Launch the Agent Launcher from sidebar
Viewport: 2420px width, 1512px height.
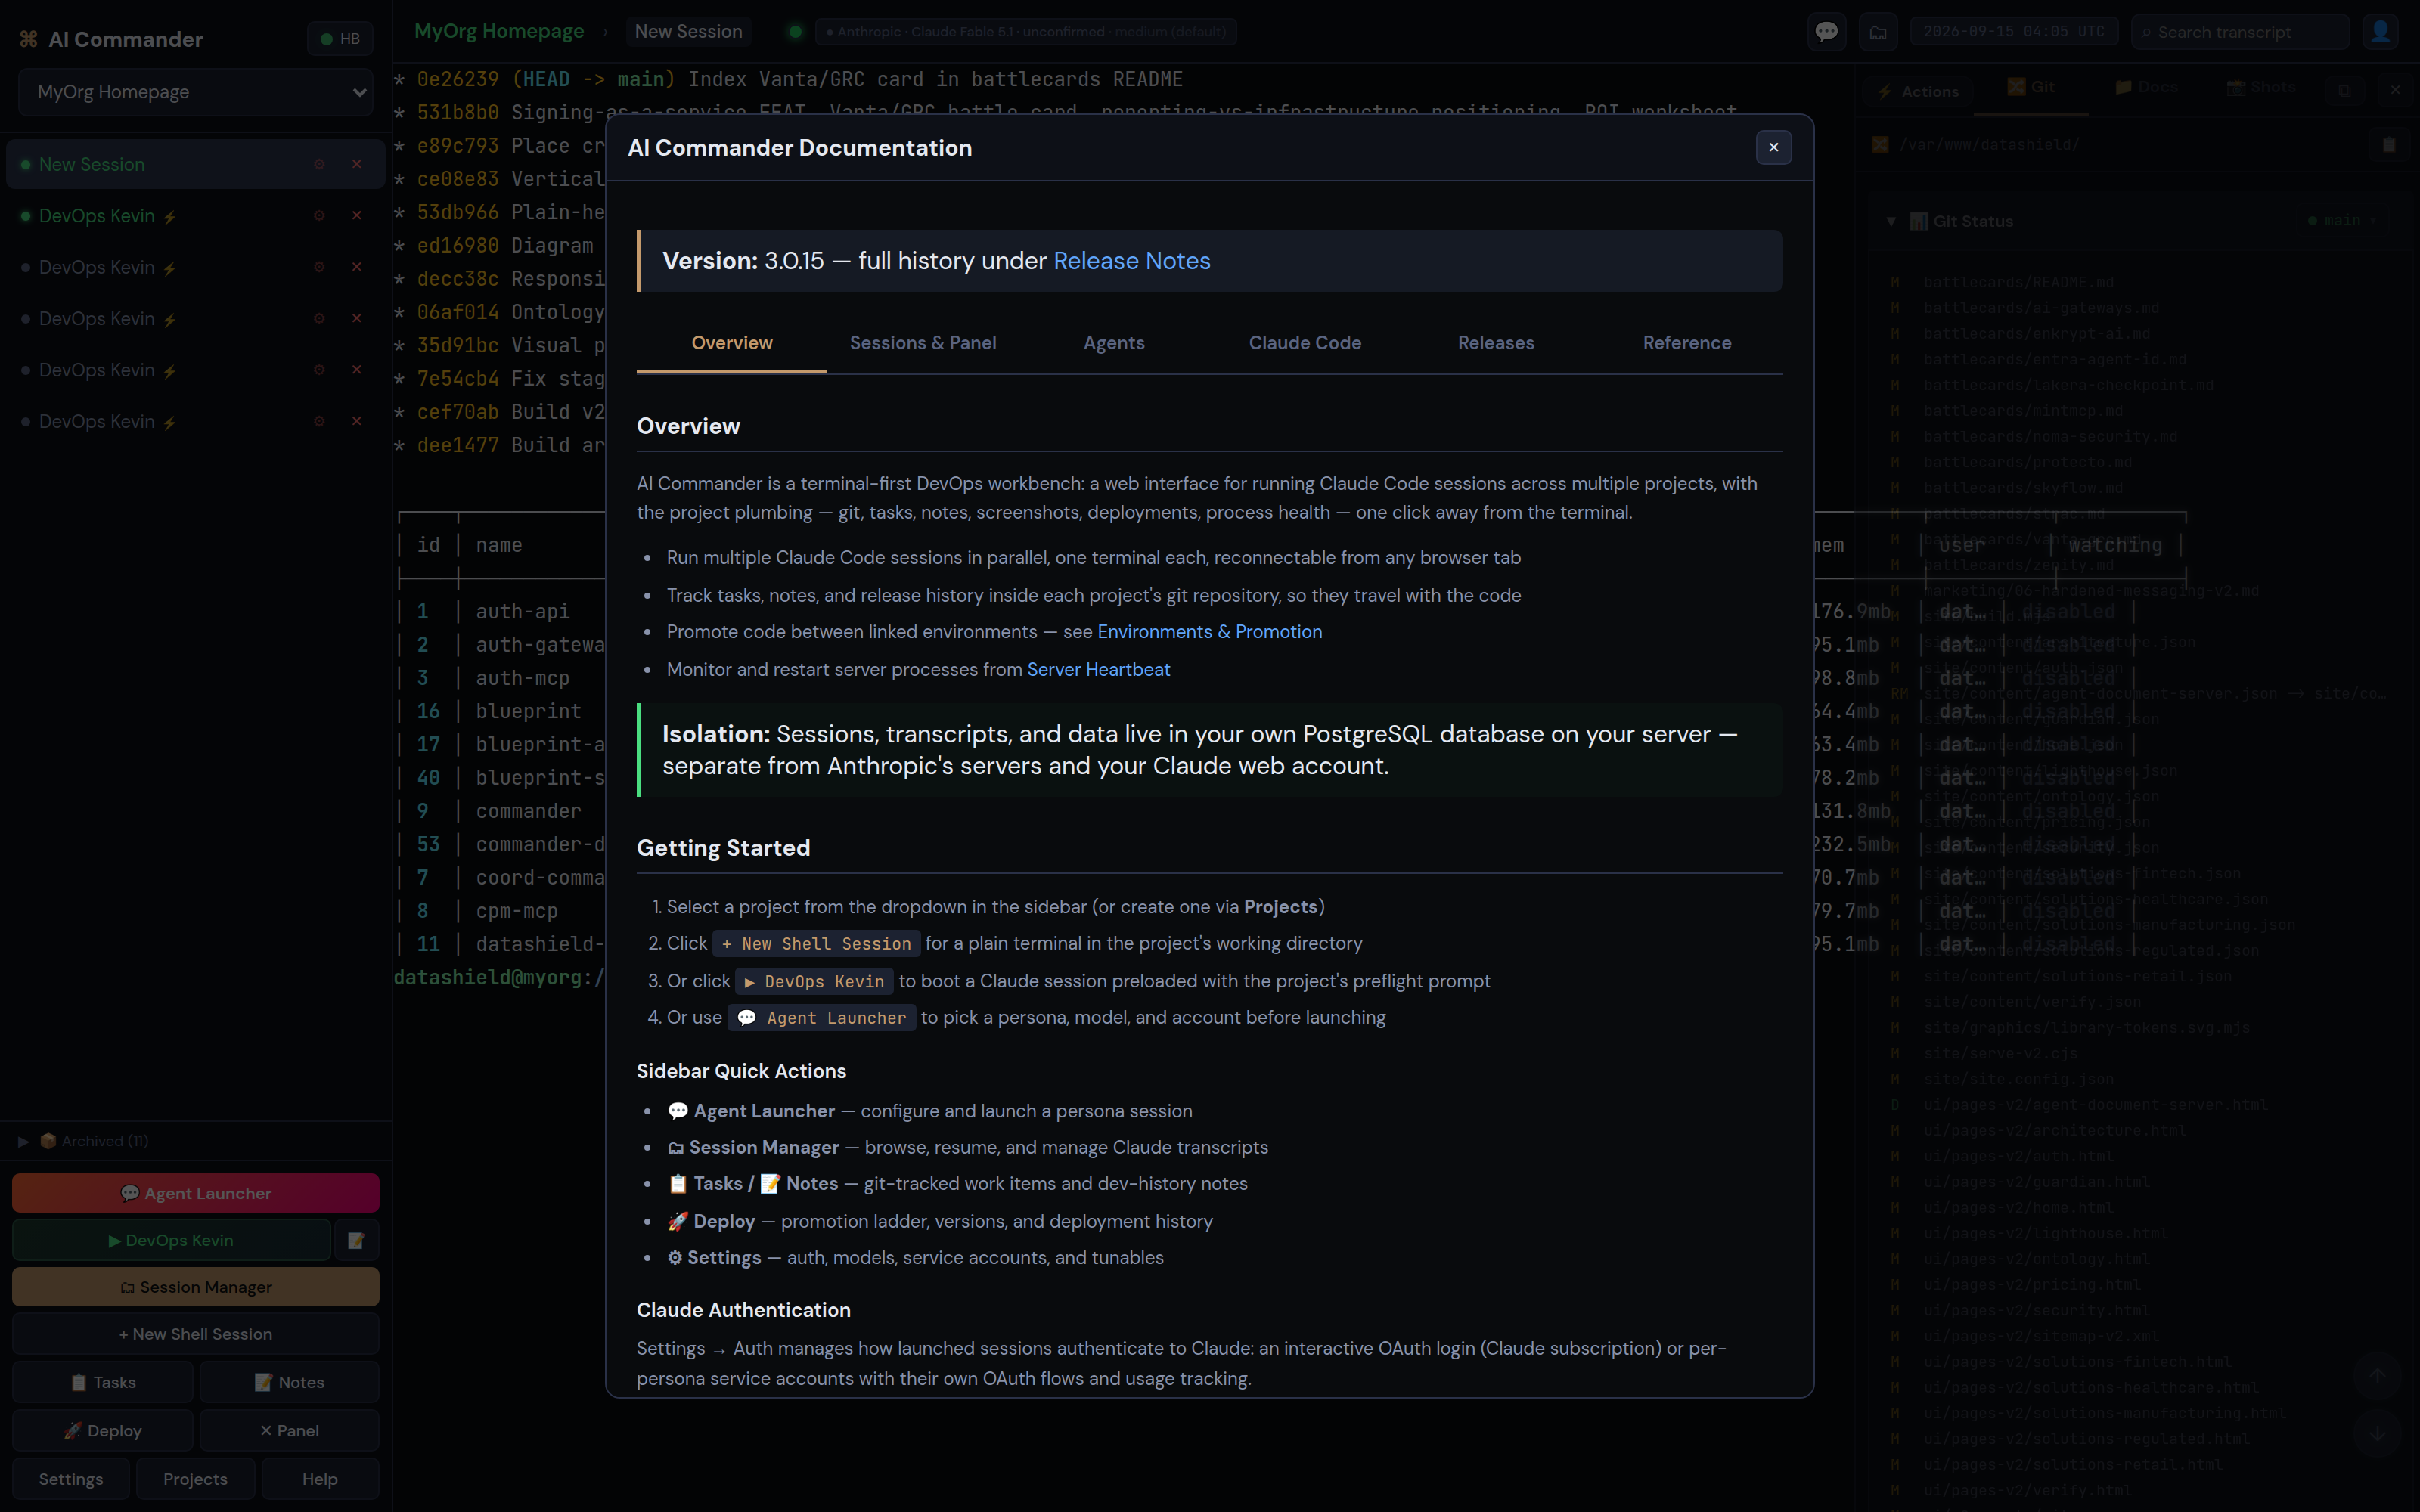[195, 1193]
